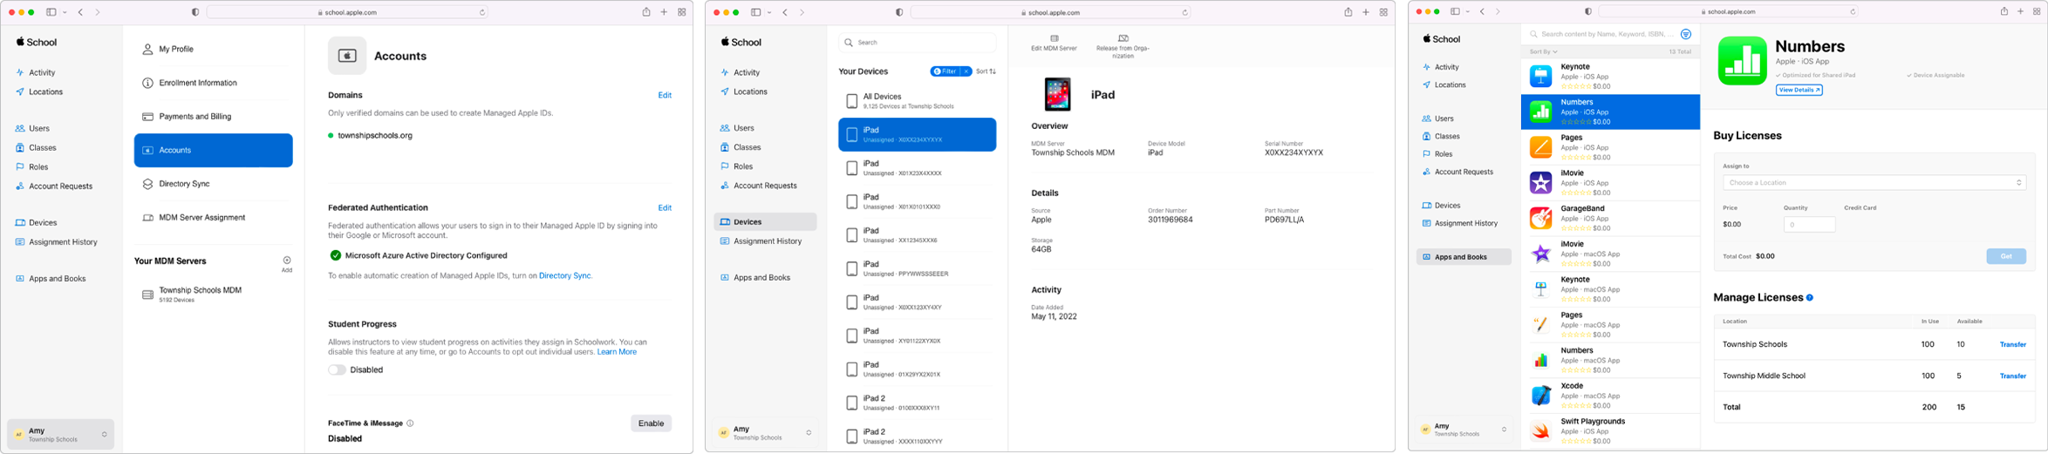The width and height of the screenshot is (2048, 454).
Task: Open Apps and Books in Devices window sidebar
Action: click(755, 278)
